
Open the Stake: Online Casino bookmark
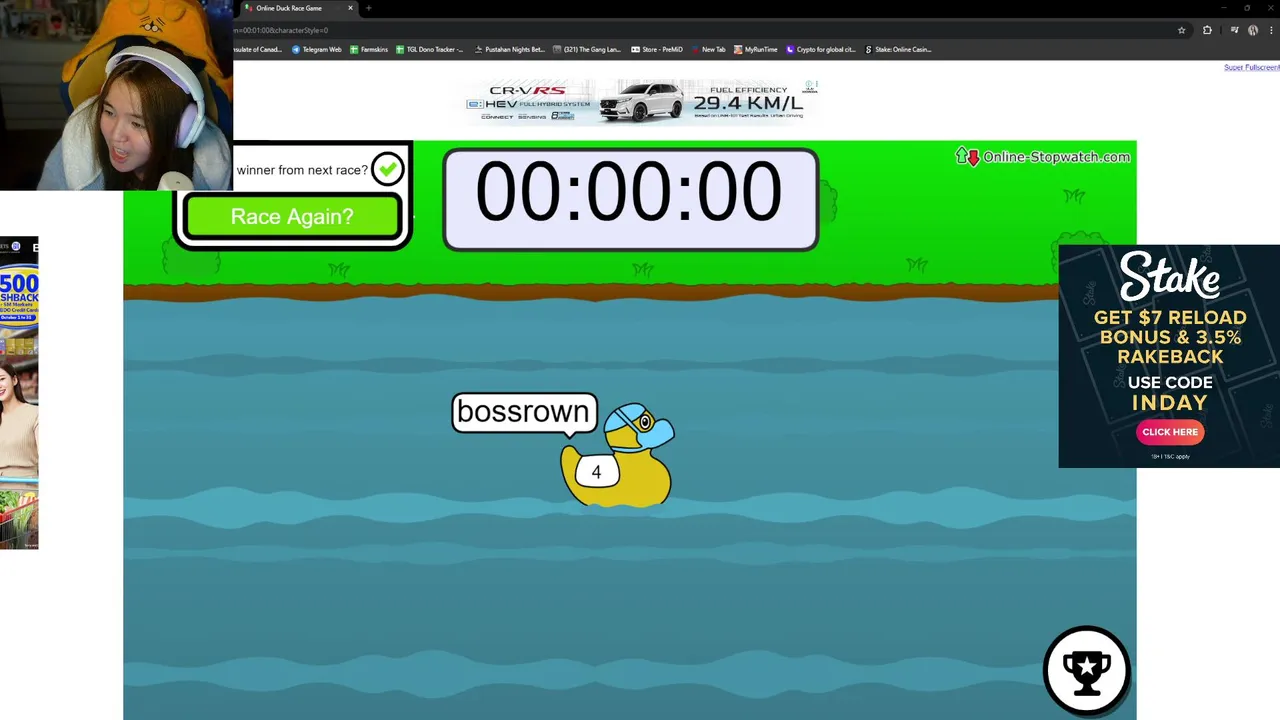[x=898, y=49]
